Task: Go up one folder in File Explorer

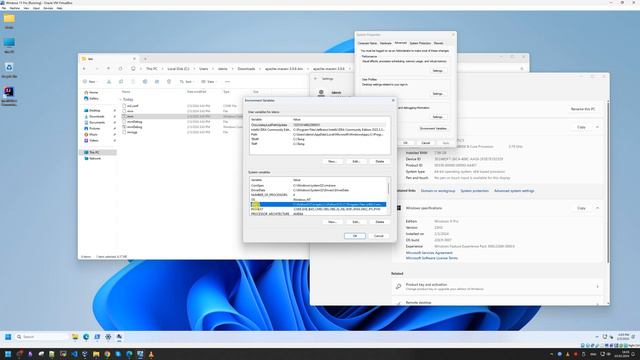Action: tap(108, 69)
